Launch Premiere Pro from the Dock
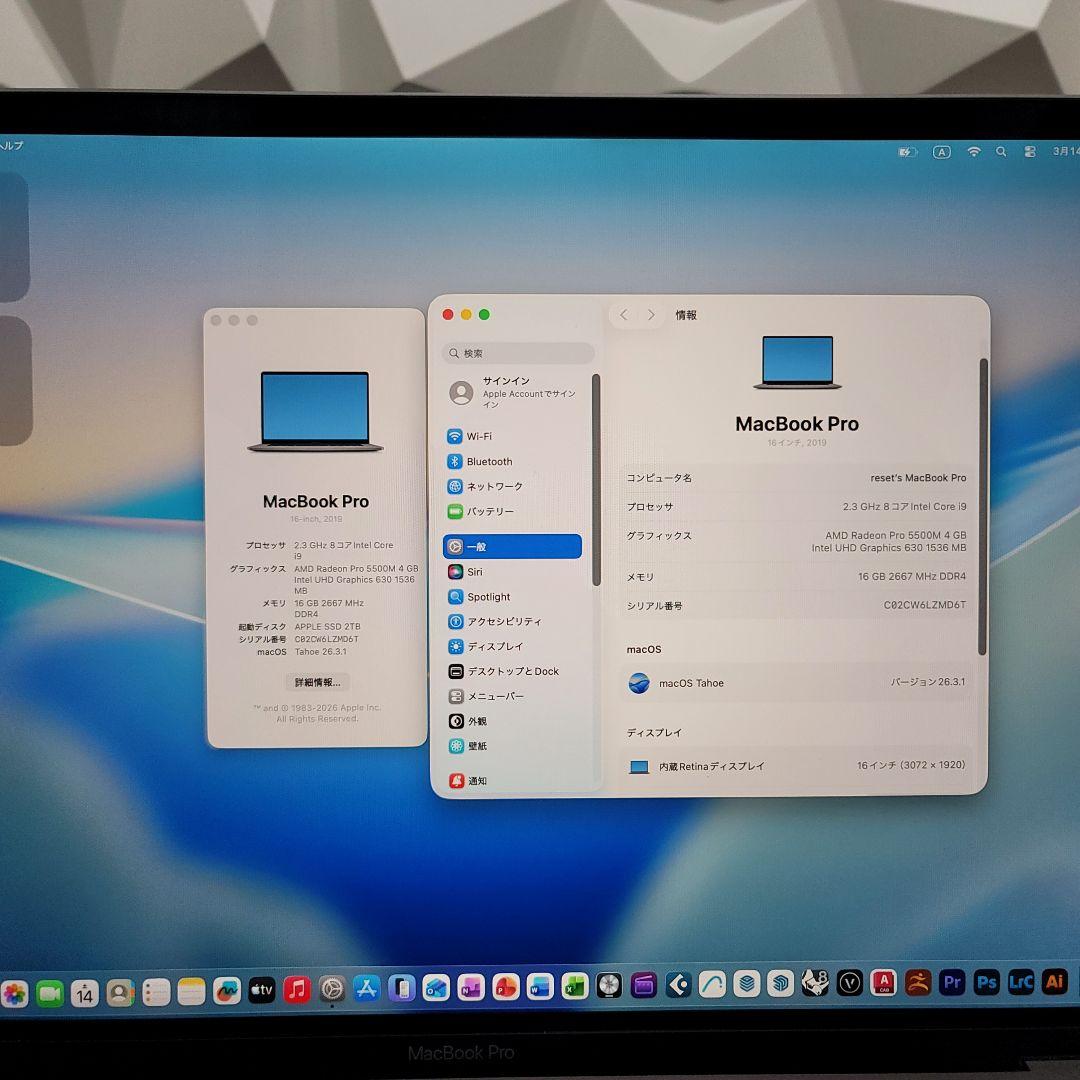Viewport: 1080px width, 1080px height. click(952, 984)
